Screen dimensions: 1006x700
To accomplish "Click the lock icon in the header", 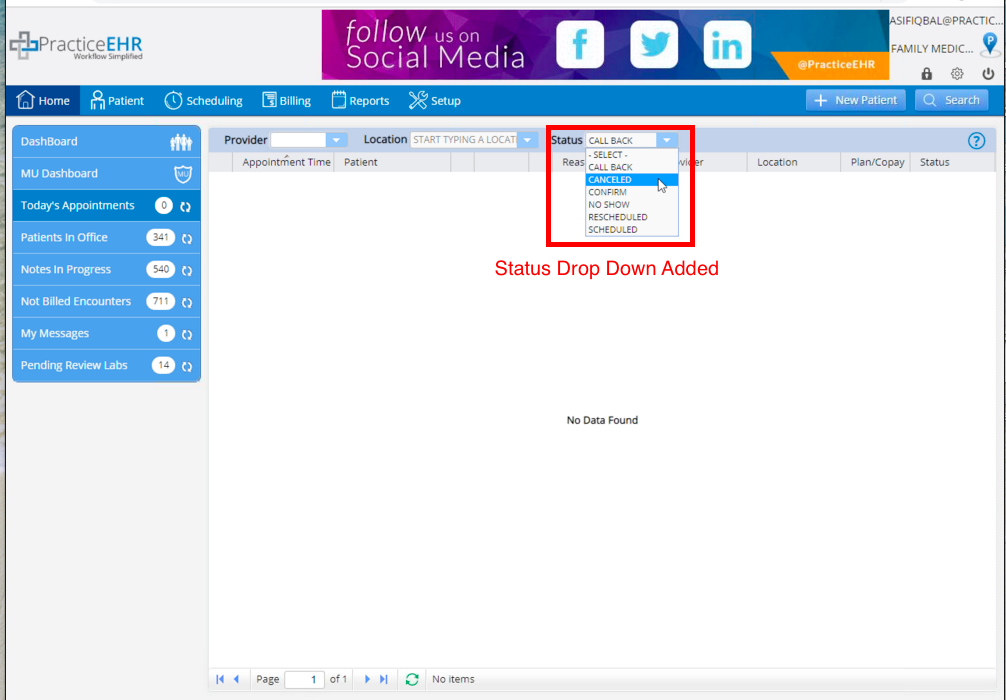I will pyautogui.click(x=926, y=74).
